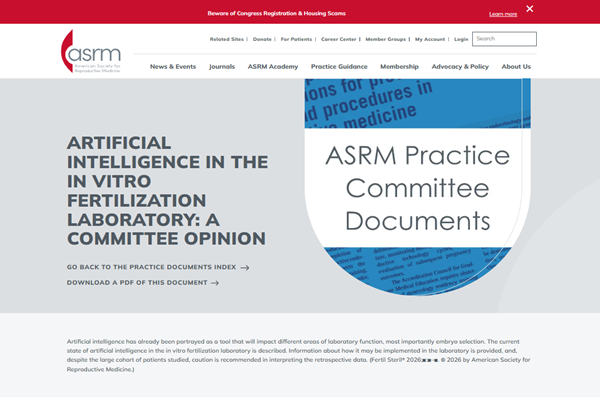The image size is (600, 400).
Task: Click into the Search field
Action: pyautogui.click(x=504, y=39)
